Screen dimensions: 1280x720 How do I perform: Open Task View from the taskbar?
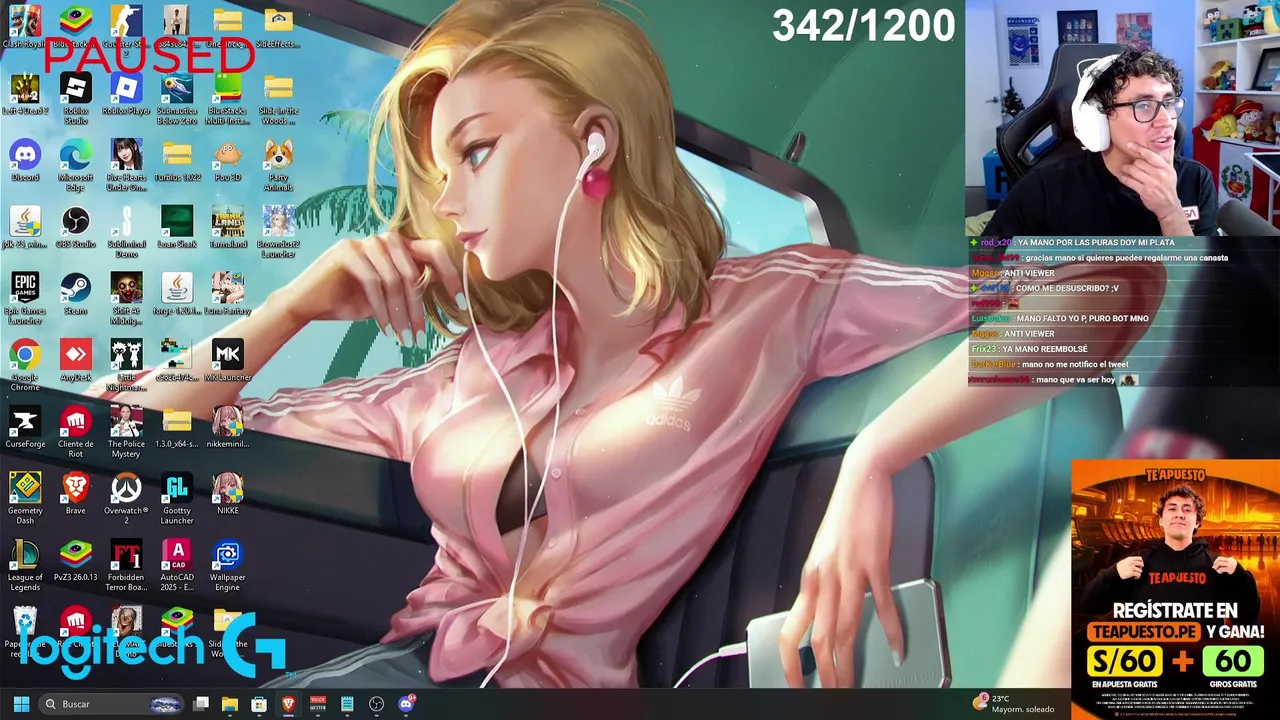(201, 704)
